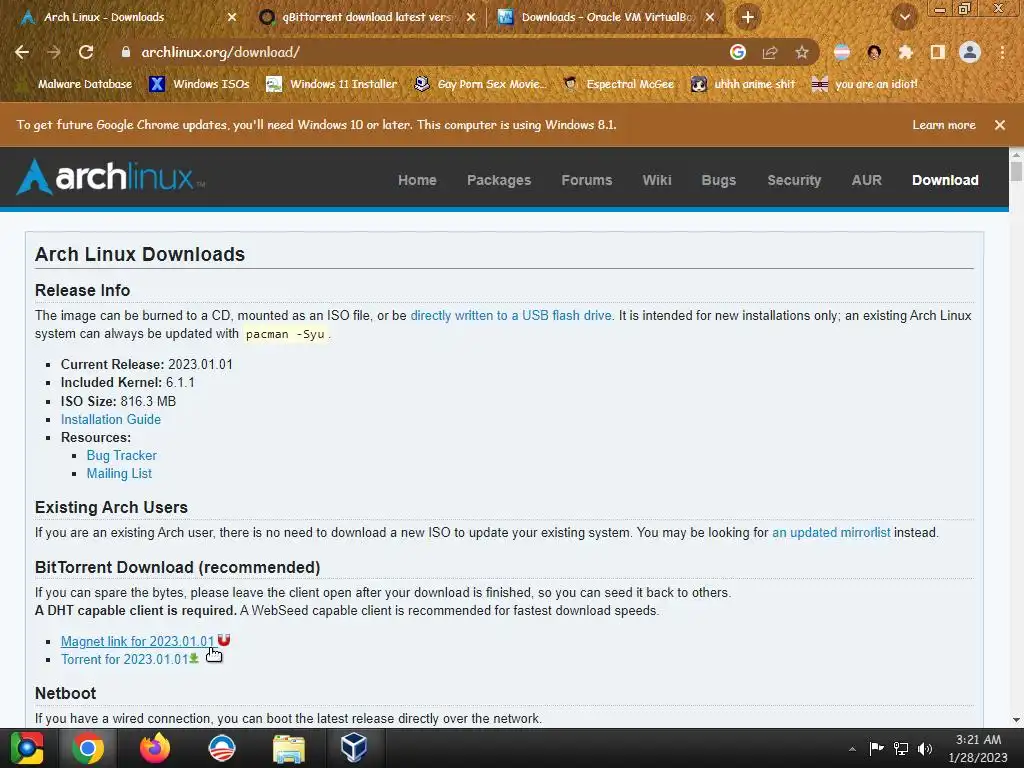
Task: Click the Windows Start button in taskbar
Action: click(27, 748)
